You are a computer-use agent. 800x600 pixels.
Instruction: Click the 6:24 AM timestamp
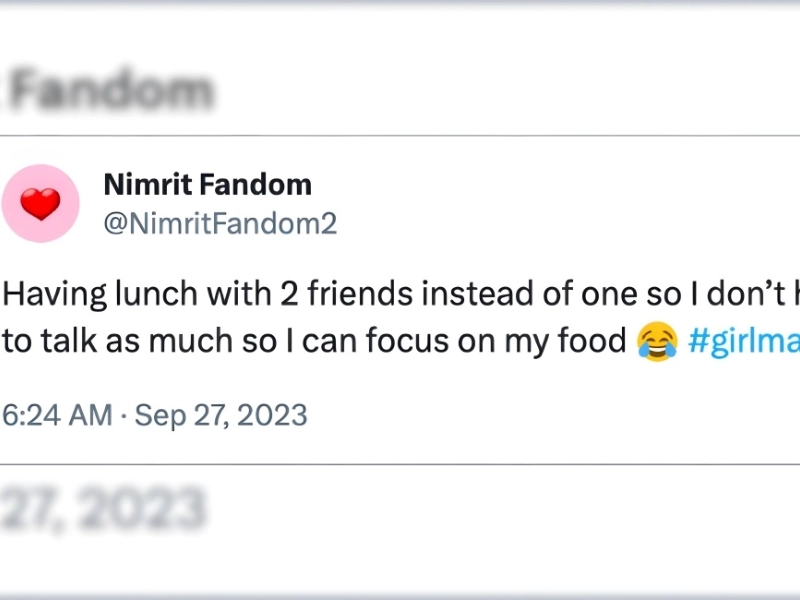[56, 414]
